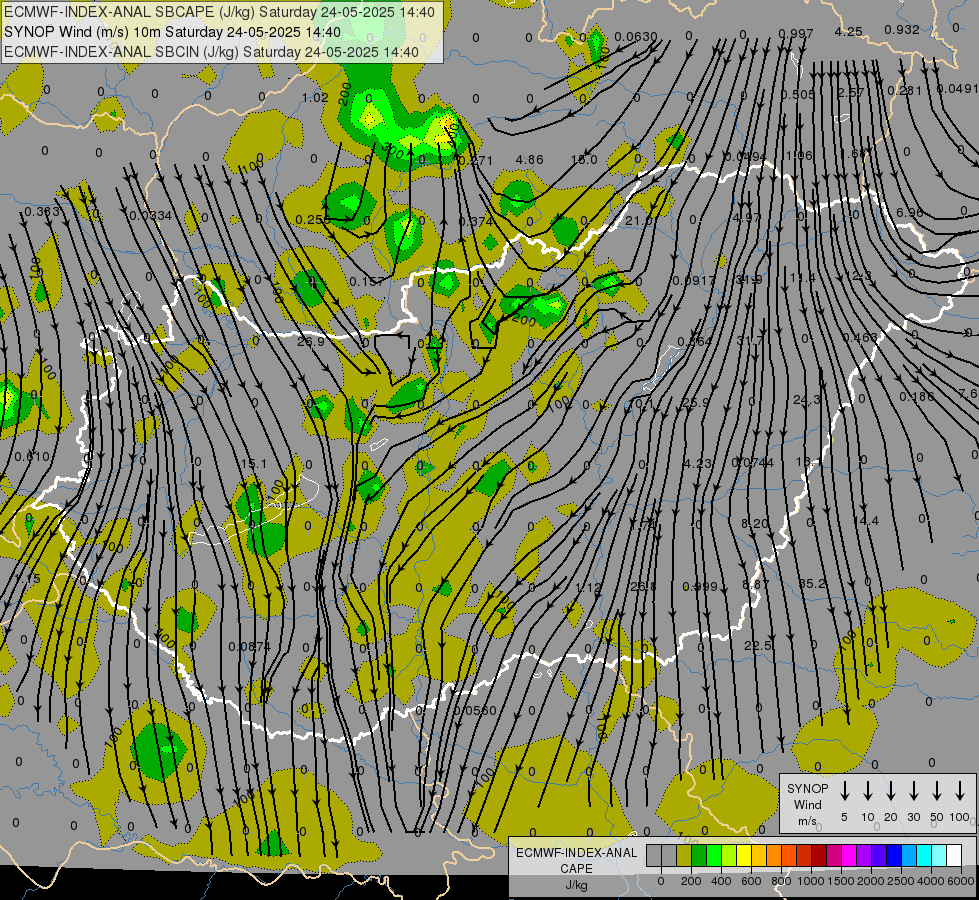
Task: Click the 400 tick label on CAPE scale
Action: 721,881
